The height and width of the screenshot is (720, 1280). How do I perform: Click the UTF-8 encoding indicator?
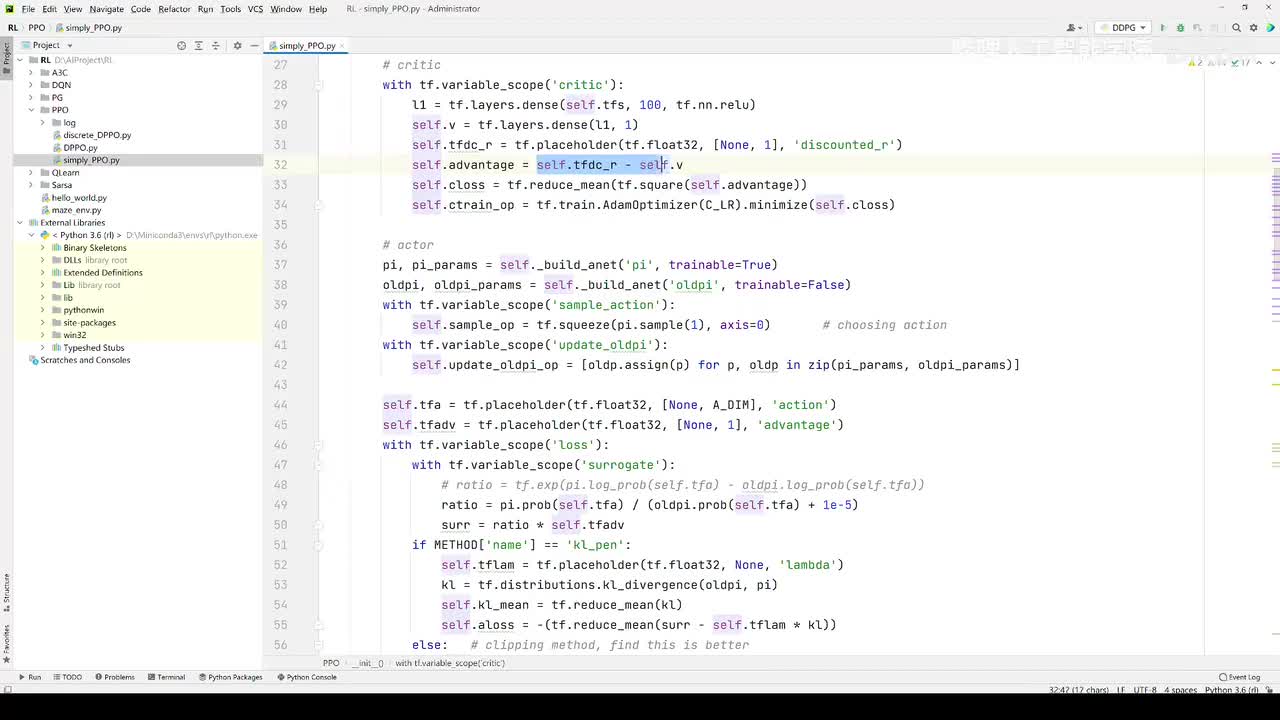click(x=1146, y=690)
